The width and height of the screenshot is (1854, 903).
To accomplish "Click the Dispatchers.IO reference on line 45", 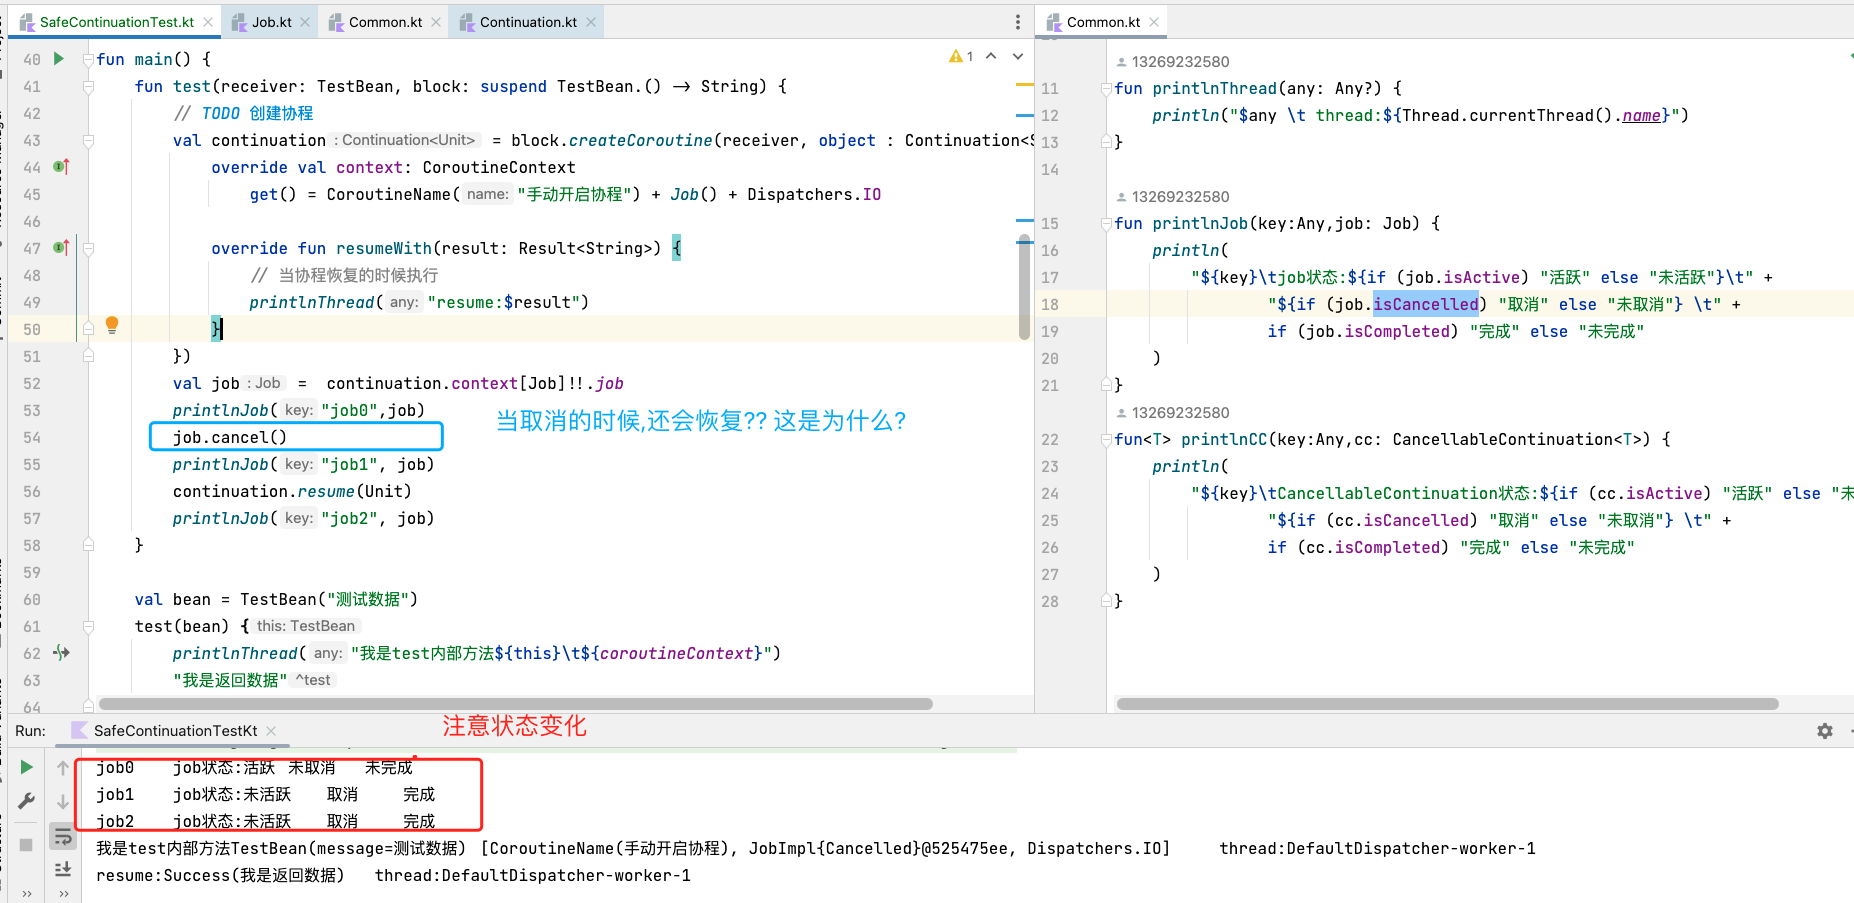I will 814,194.
